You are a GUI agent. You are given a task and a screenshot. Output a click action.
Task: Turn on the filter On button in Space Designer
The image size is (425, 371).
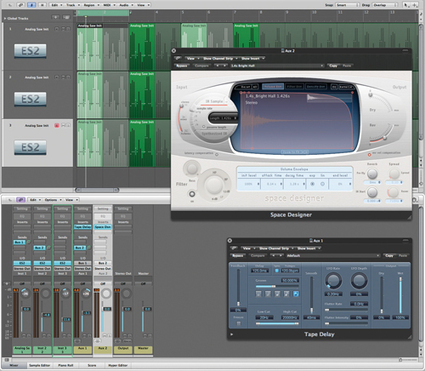click(x=192, y=194)
